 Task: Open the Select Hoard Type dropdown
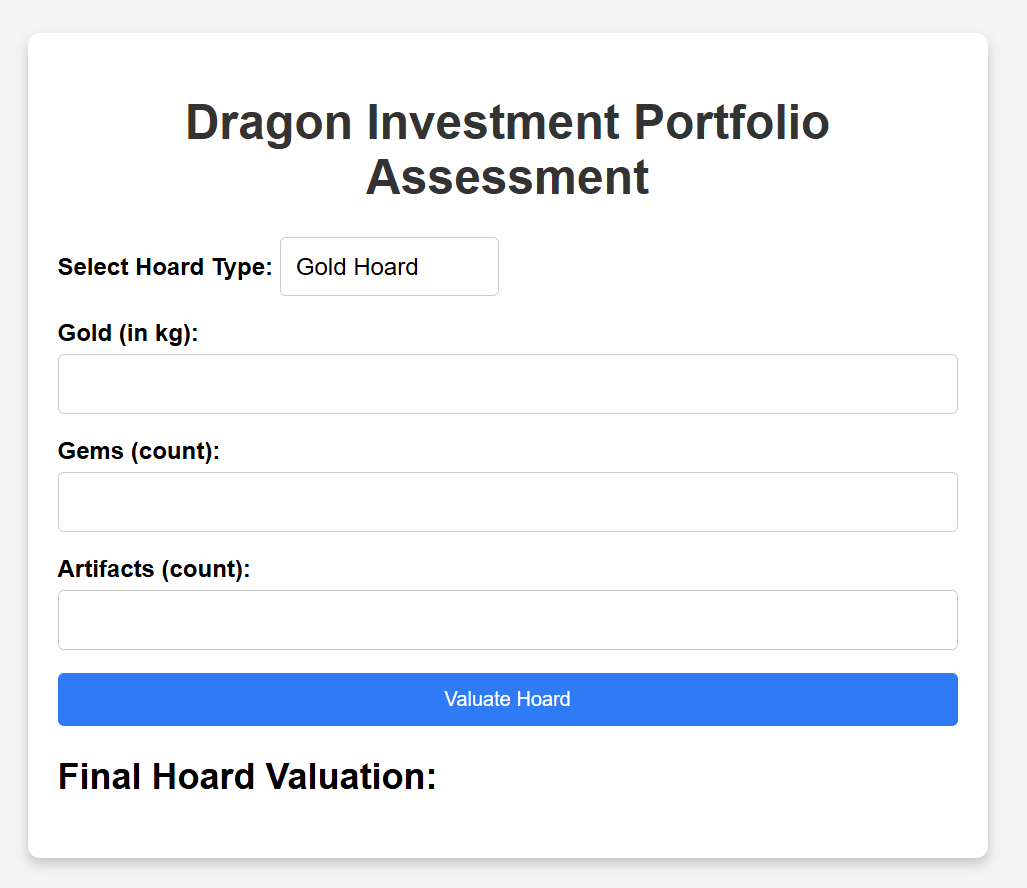click(x=389, y=267)
